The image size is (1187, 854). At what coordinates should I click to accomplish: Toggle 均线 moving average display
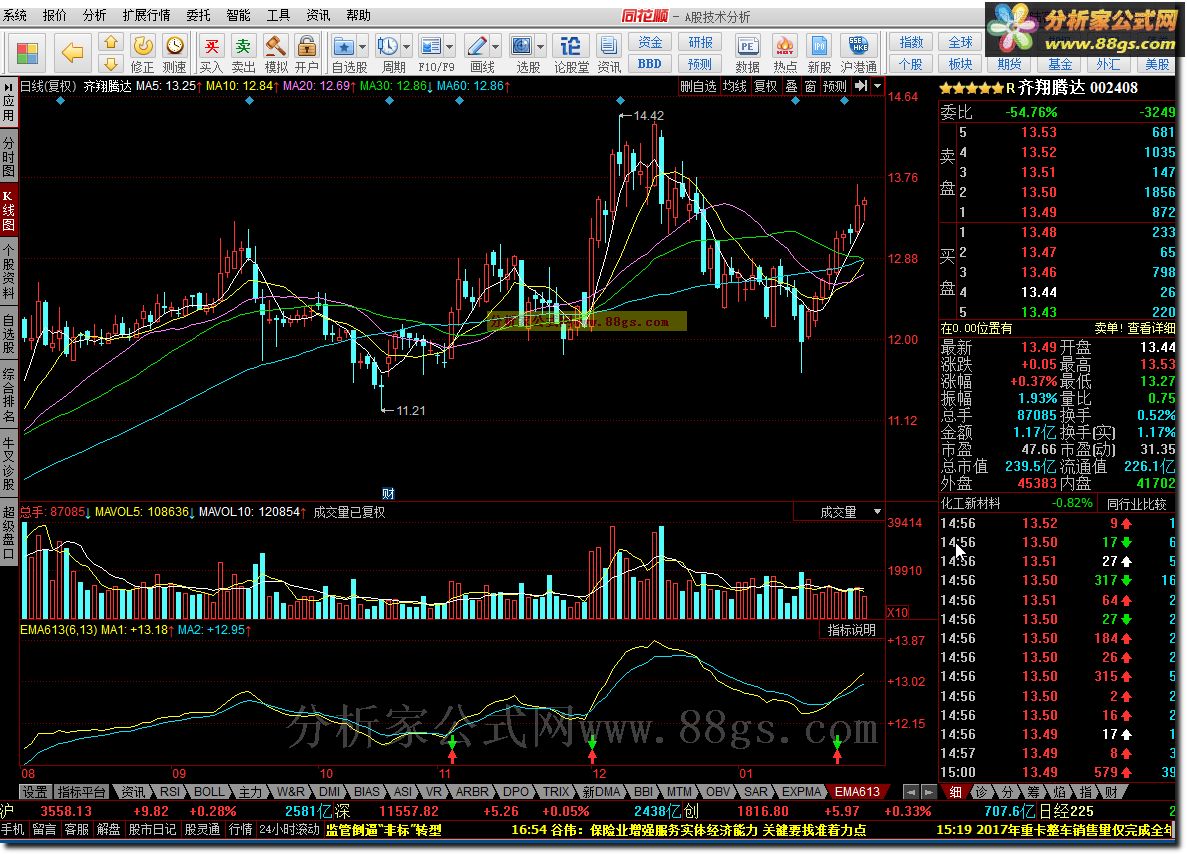coord(734,86)
